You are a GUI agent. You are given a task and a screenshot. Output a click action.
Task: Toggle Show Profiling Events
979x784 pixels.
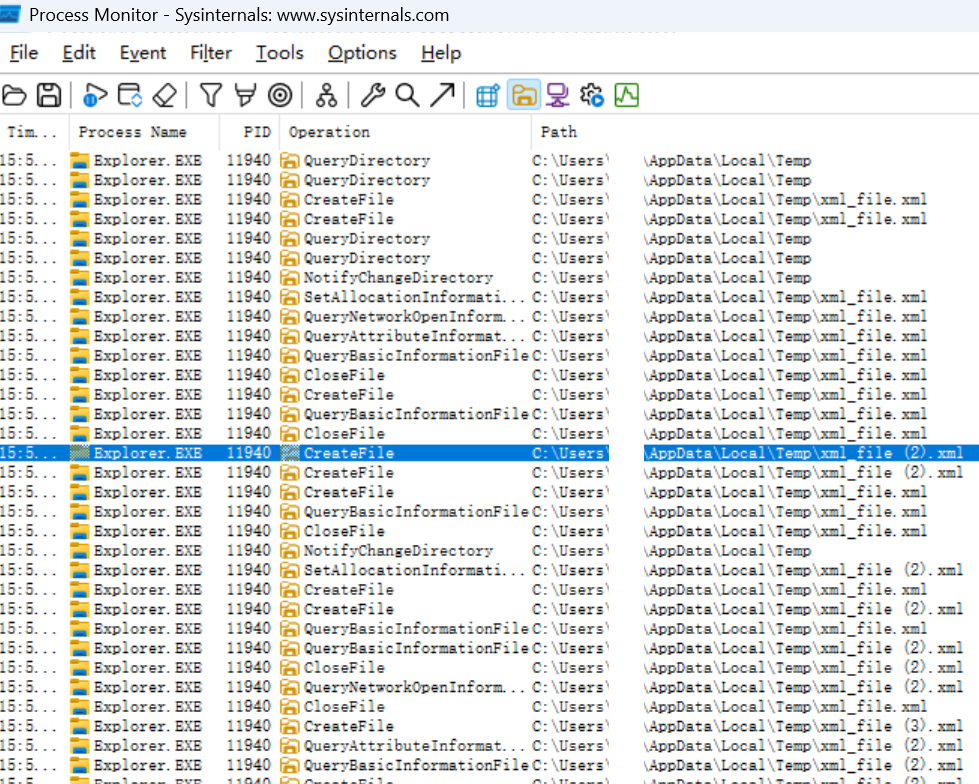coord(626,96)
